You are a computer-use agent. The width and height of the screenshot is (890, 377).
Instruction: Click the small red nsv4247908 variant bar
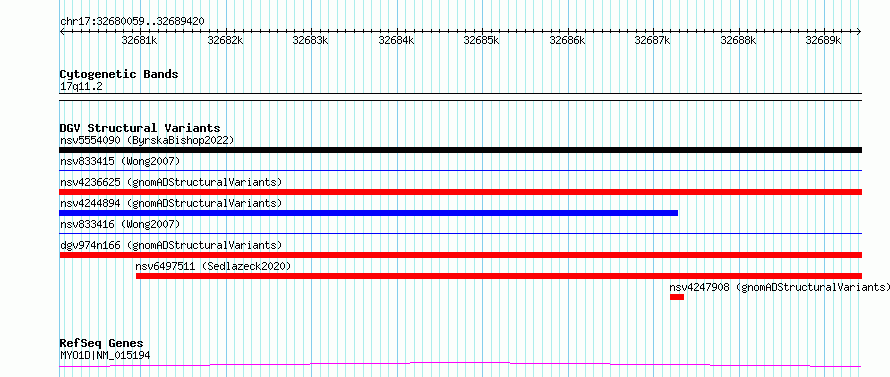677,297
